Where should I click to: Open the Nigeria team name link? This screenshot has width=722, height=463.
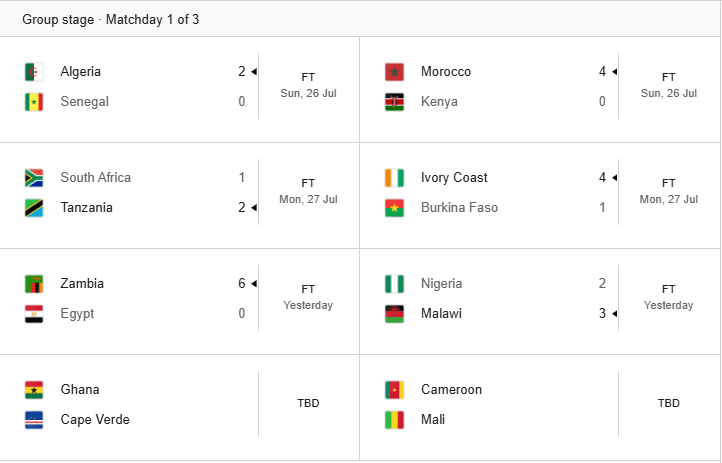pos(441,284)
